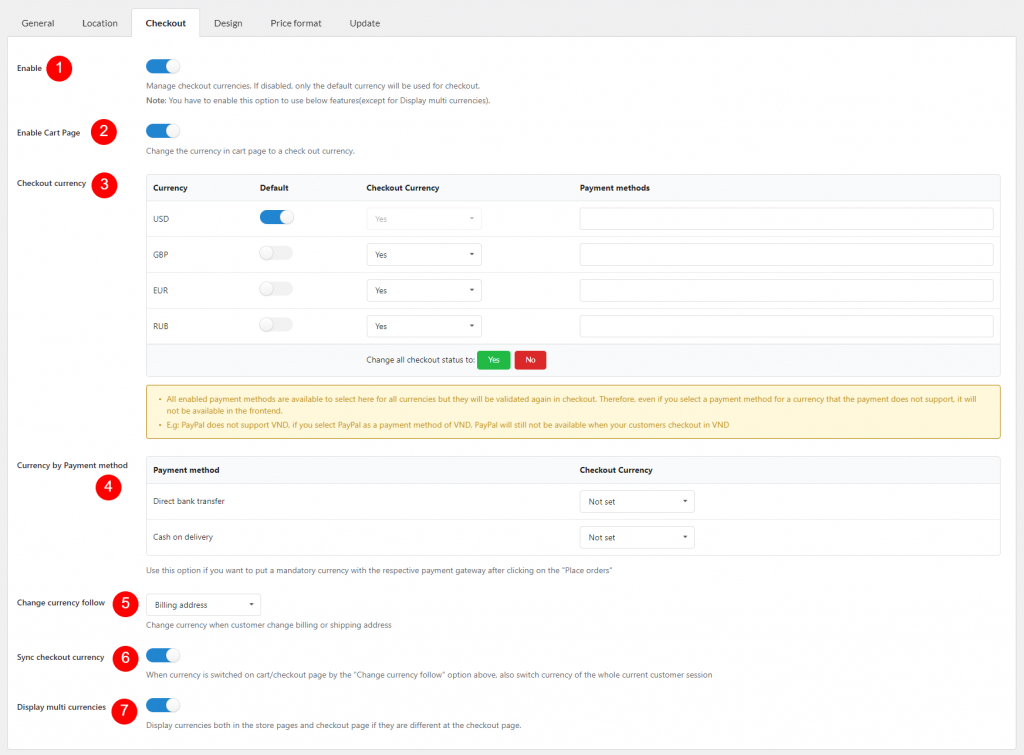Turn on EUR default currency toggle
Screen dimensions: 1024x755
276,289
